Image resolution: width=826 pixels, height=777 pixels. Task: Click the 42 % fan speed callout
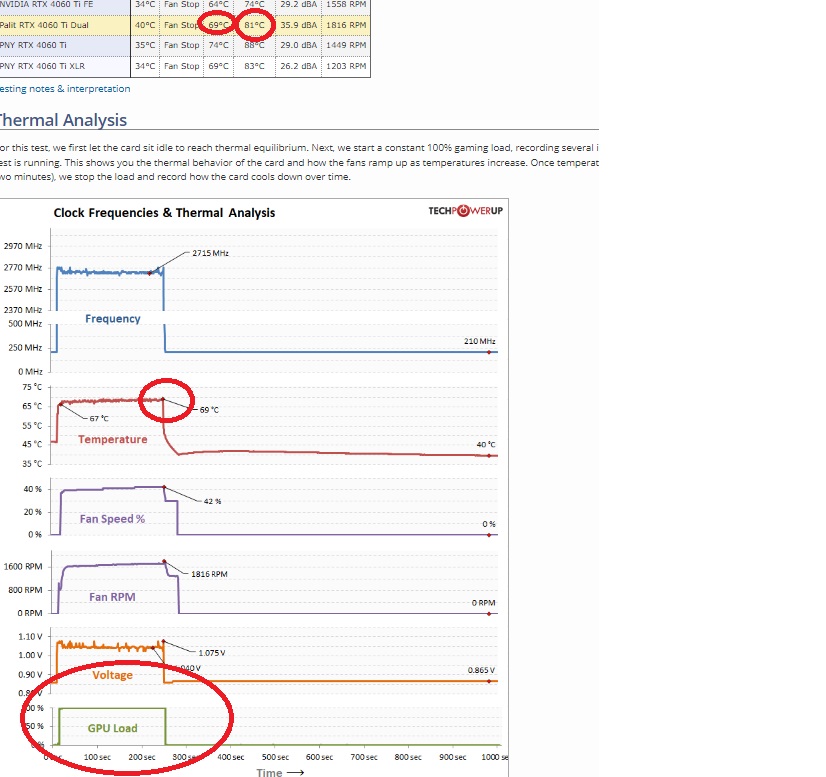coord(212,501)
